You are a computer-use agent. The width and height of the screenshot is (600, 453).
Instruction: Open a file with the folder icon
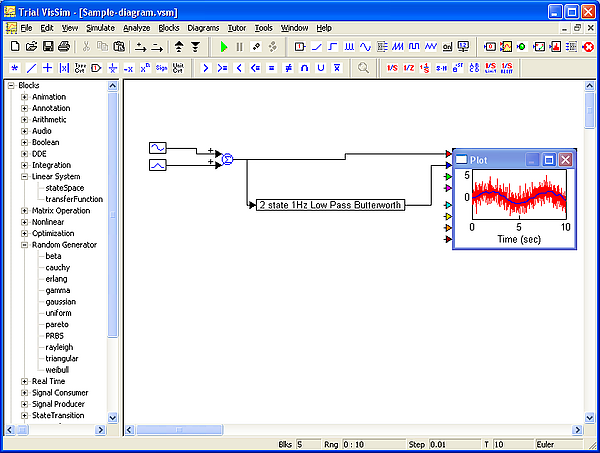[31, 47]
